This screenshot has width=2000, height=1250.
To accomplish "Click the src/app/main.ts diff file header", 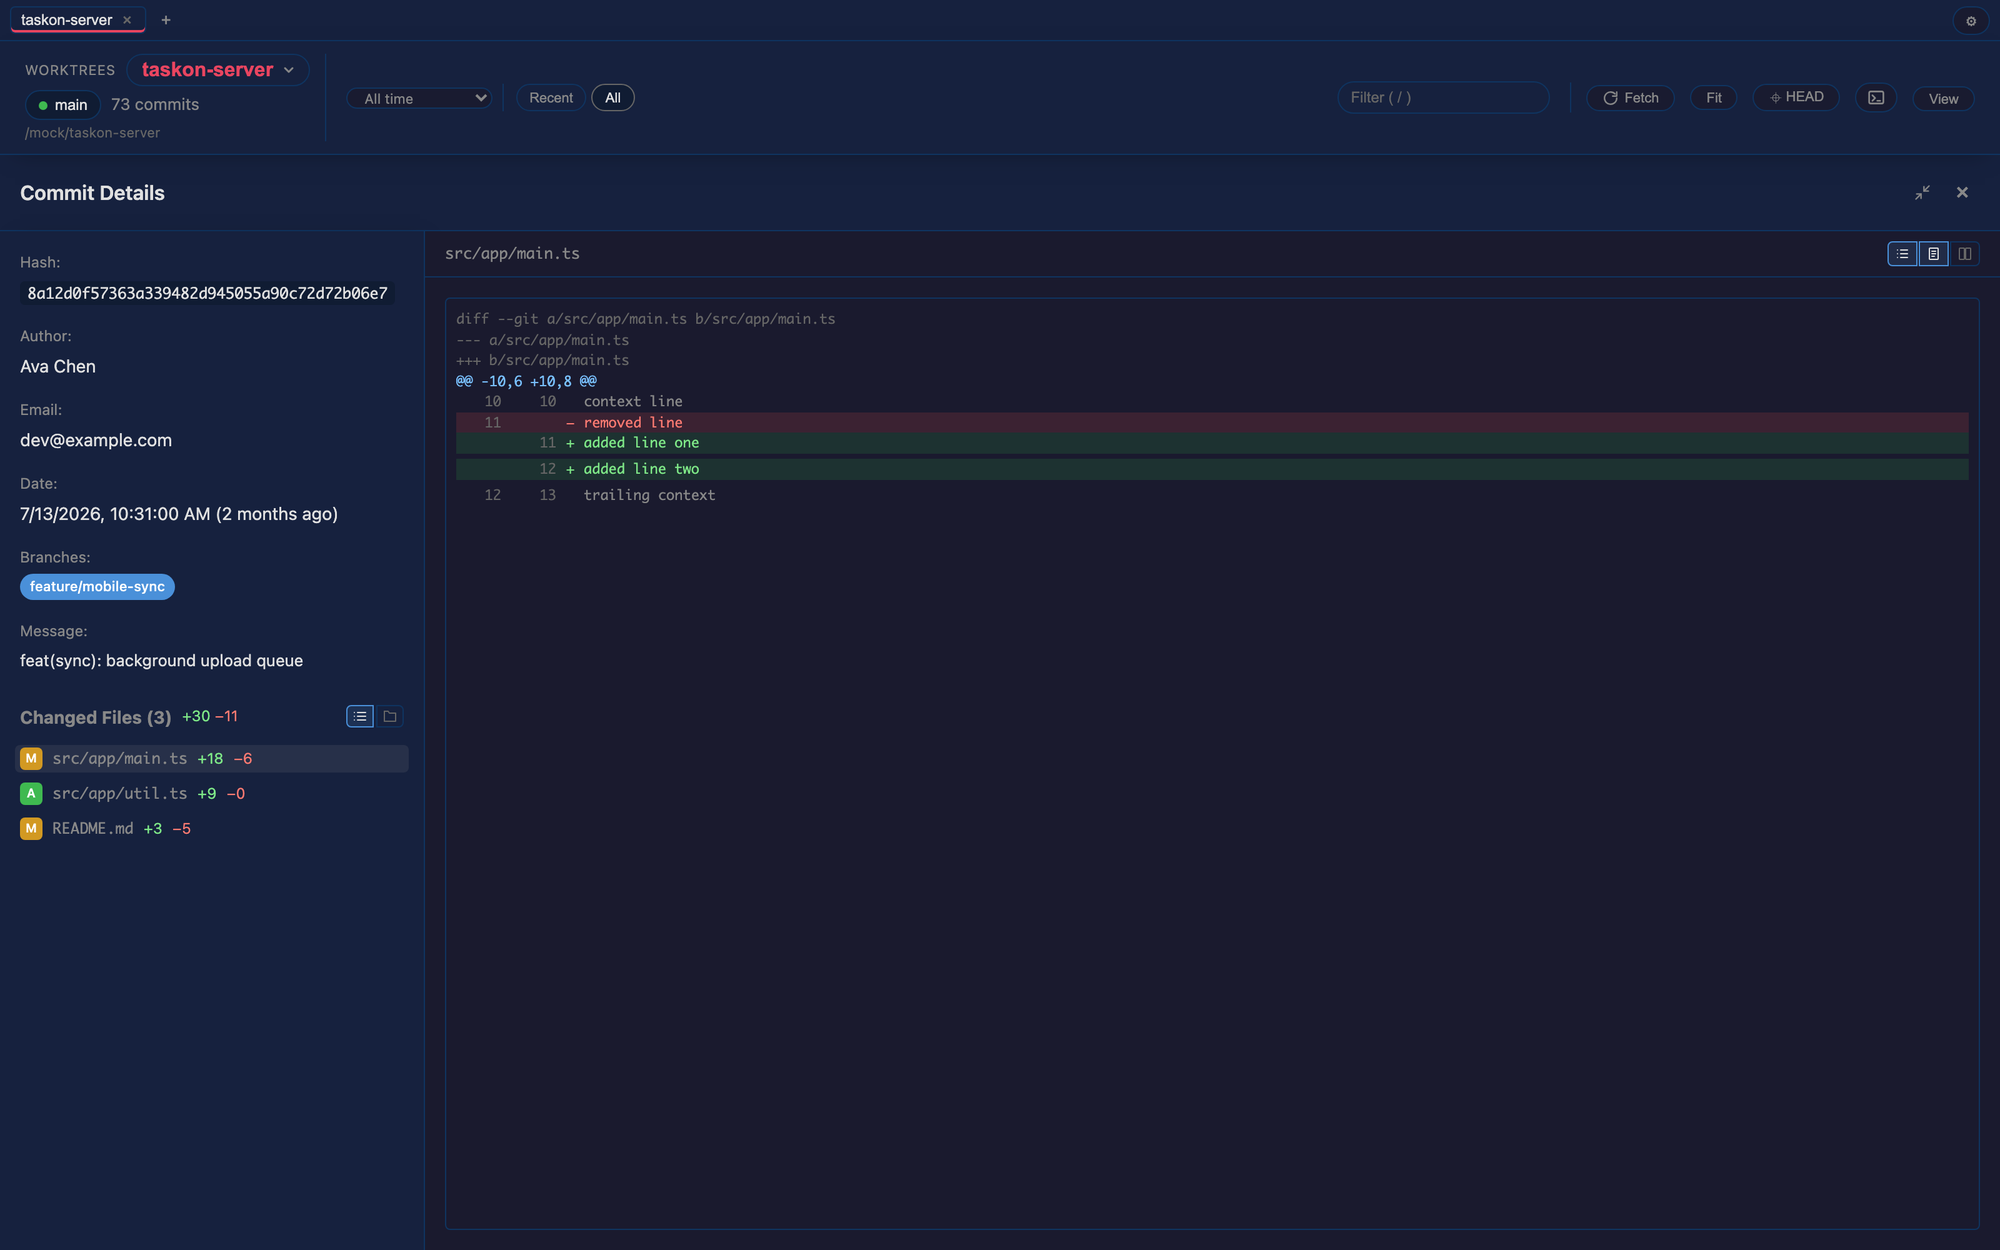I will click(x=512, y=254).
